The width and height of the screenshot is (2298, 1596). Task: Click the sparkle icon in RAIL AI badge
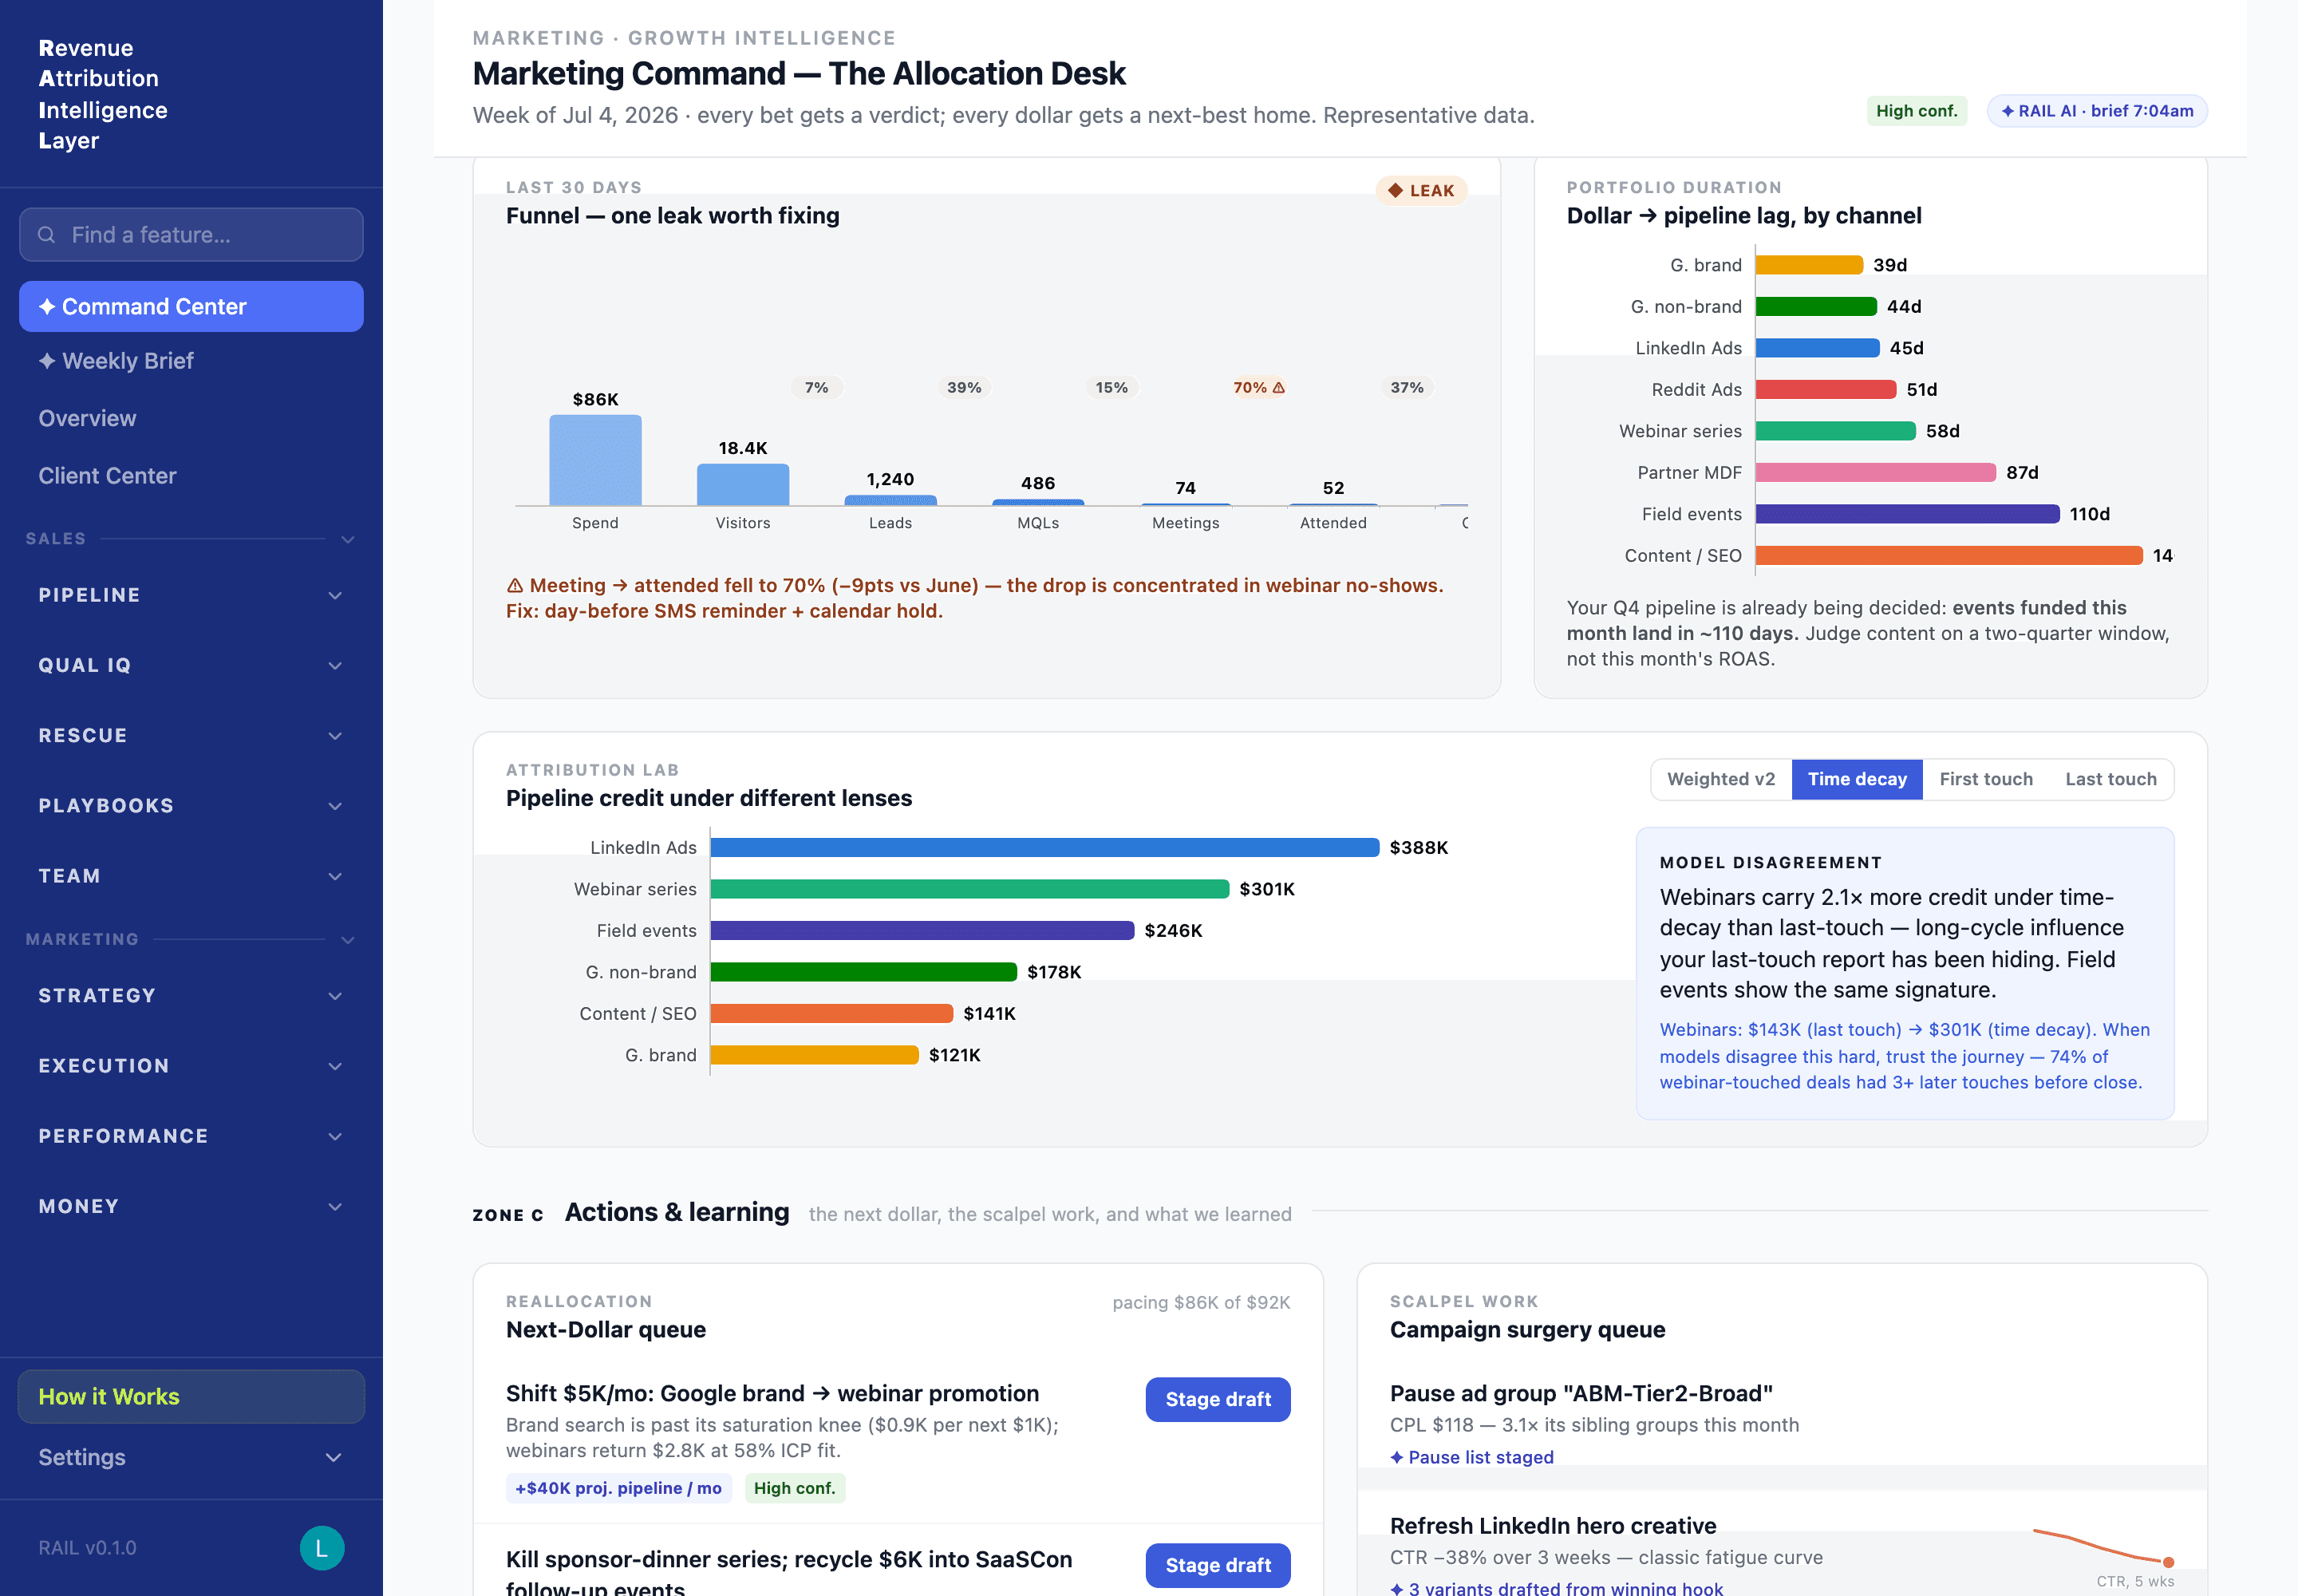pos(2008,111)
